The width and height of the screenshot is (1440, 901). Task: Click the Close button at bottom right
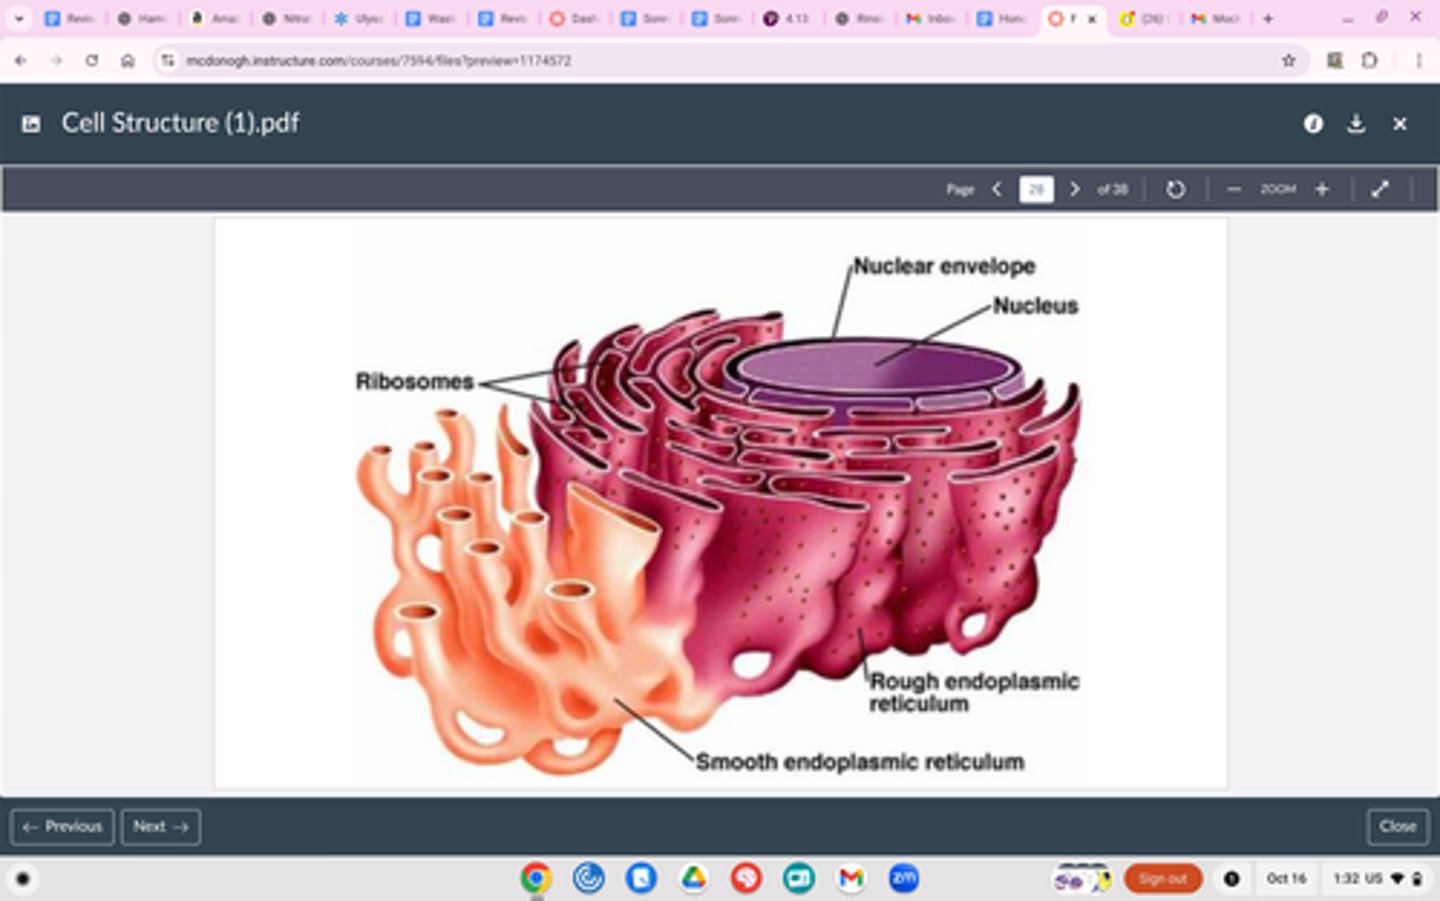pyautogui.click(x=1398, y=827)
